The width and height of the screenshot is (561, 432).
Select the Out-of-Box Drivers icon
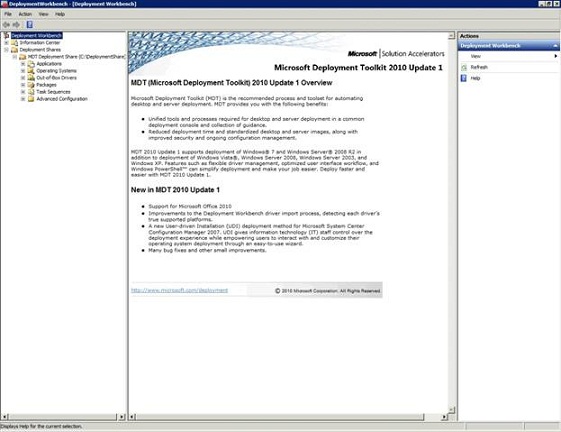click(x=31, y=78)
